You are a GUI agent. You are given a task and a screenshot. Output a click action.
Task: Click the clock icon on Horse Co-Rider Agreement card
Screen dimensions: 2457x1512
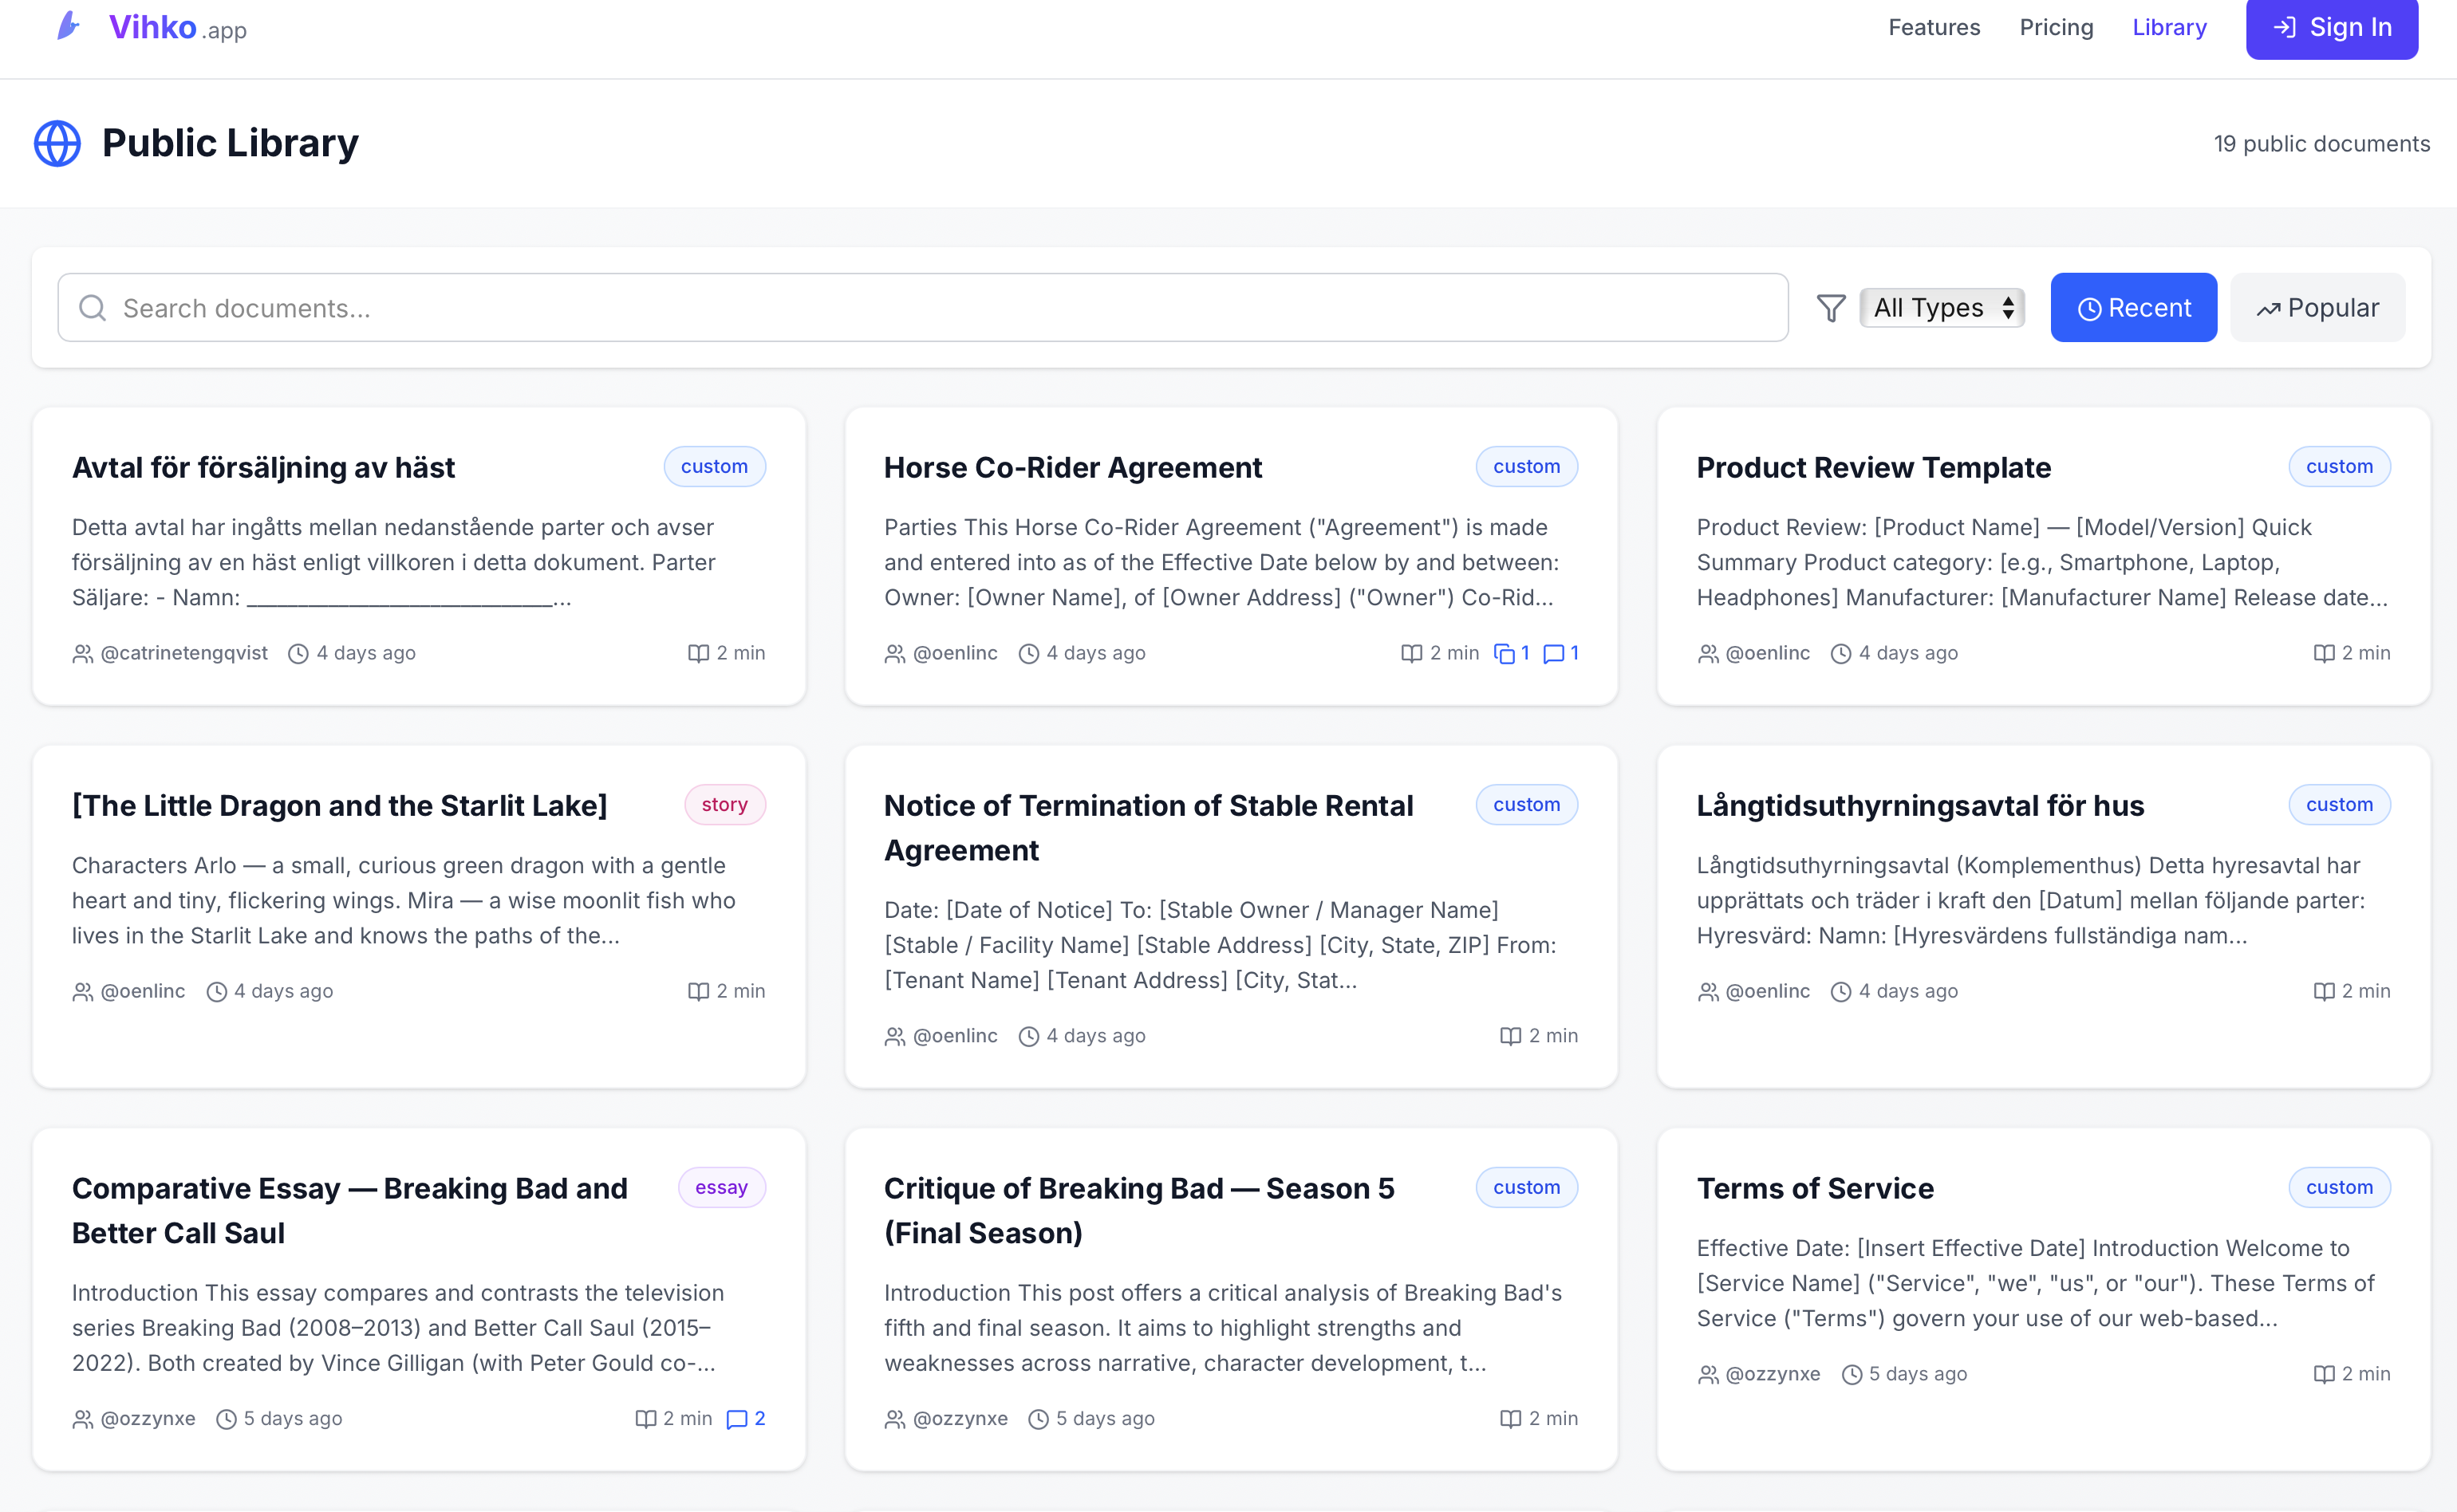1028,654
